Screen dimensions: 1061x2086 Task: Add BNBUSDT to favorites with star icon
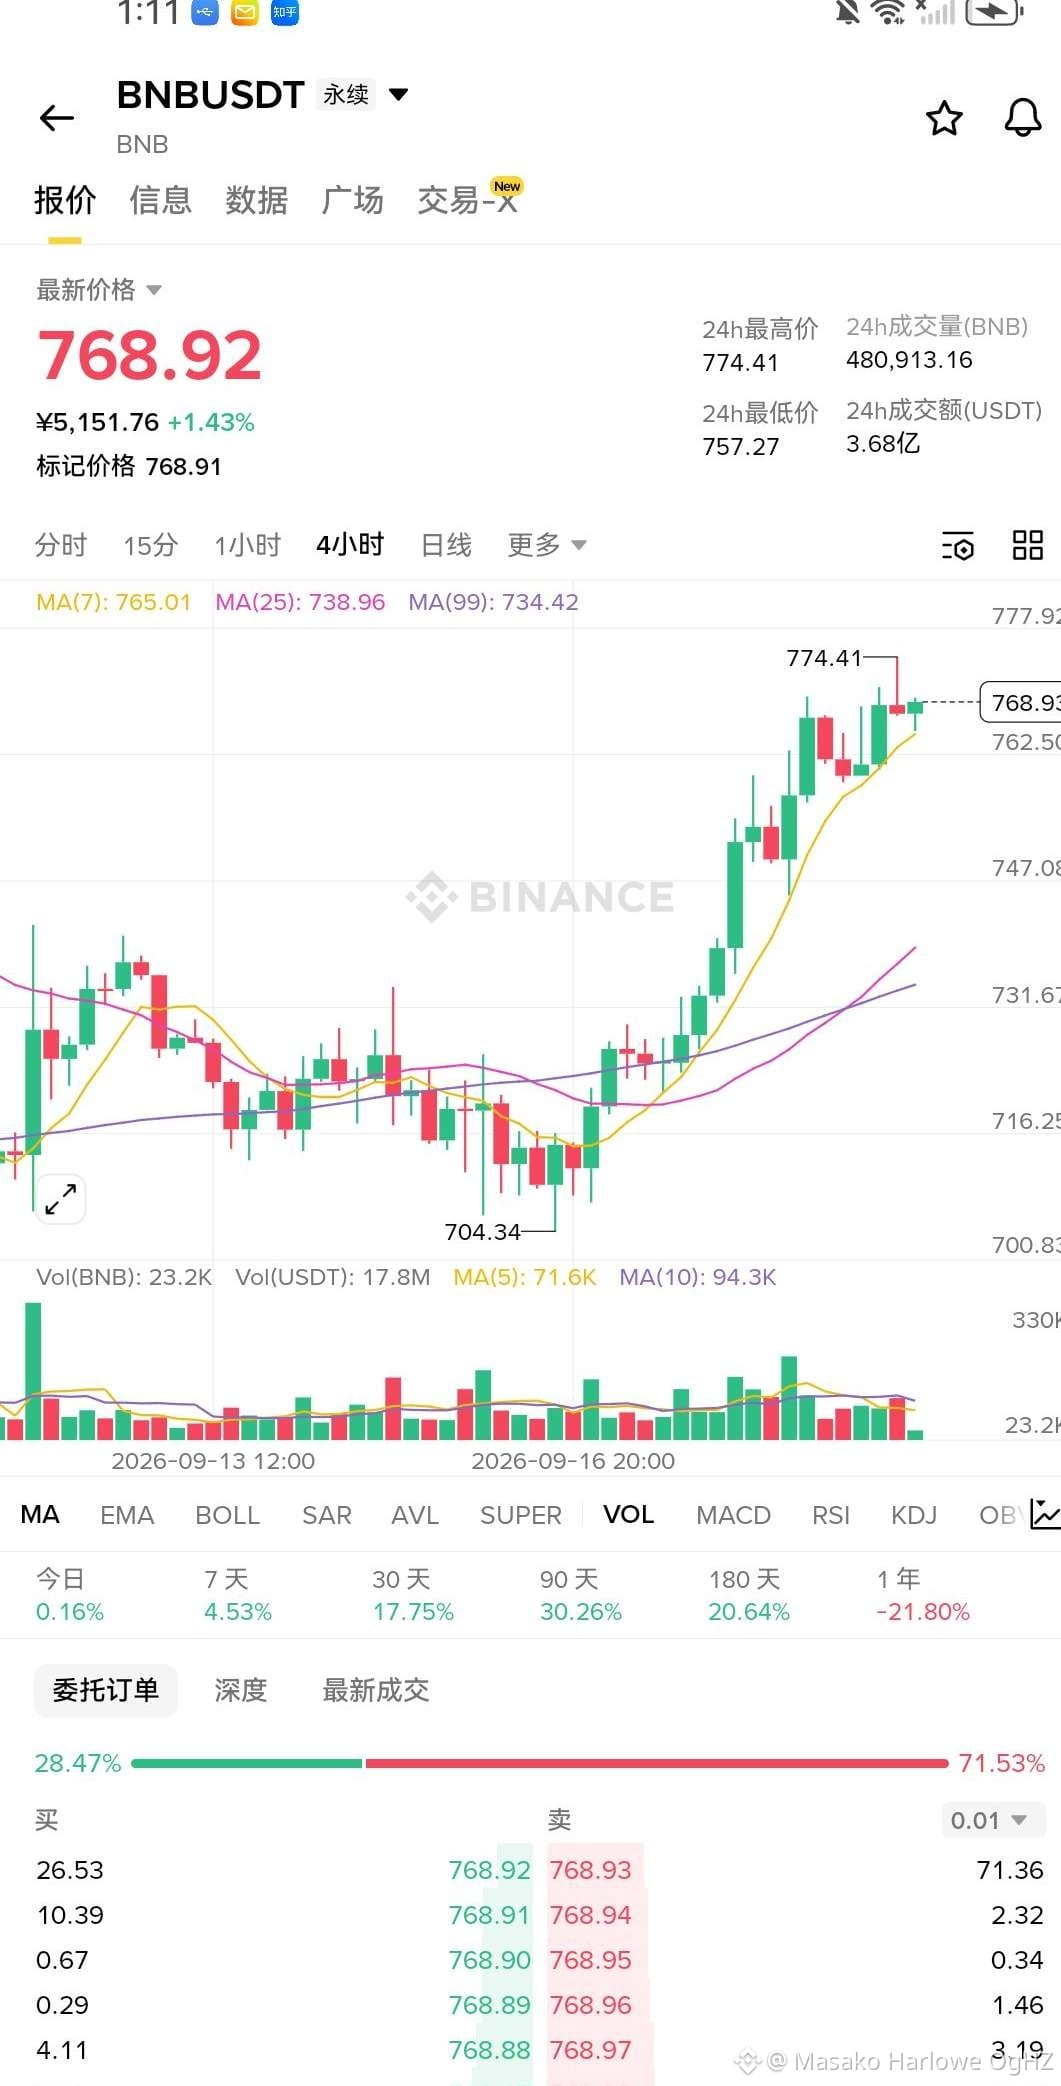[944, 118]
